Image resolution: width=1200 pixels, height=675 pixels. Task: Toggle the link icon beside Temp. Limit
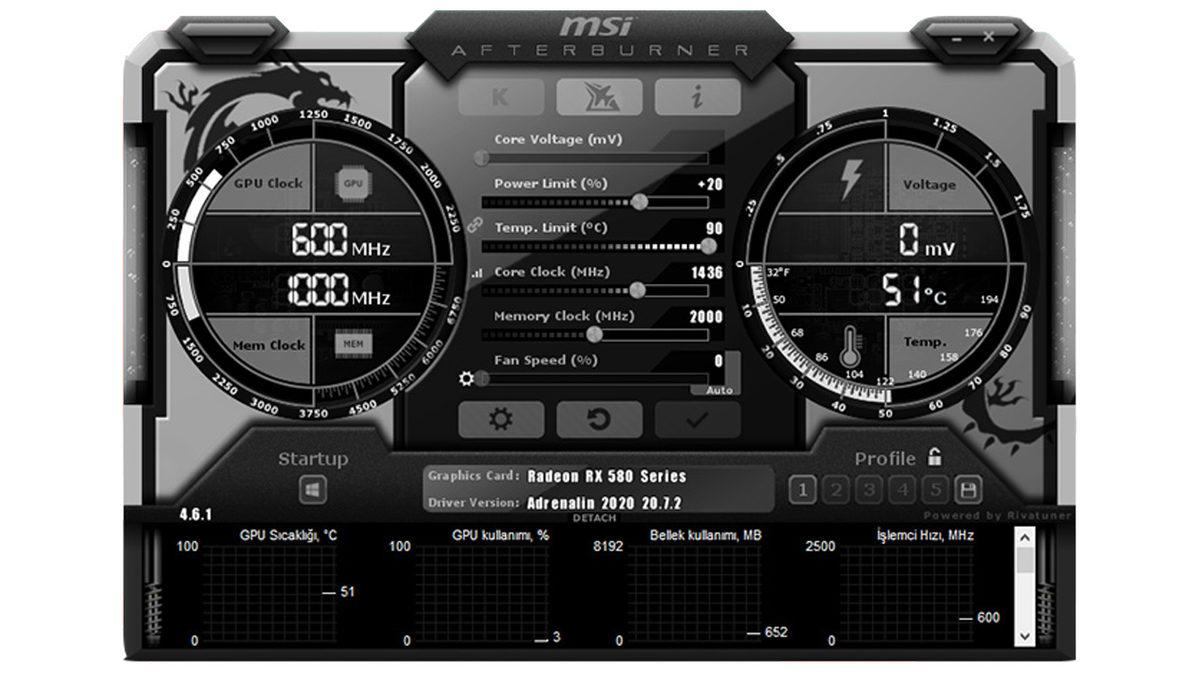[476, 227]
